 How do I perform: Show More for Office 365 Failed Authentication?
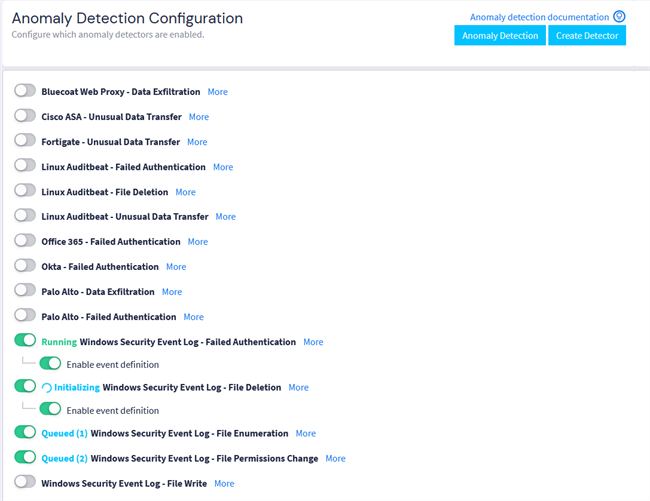[x=198, y=242]
